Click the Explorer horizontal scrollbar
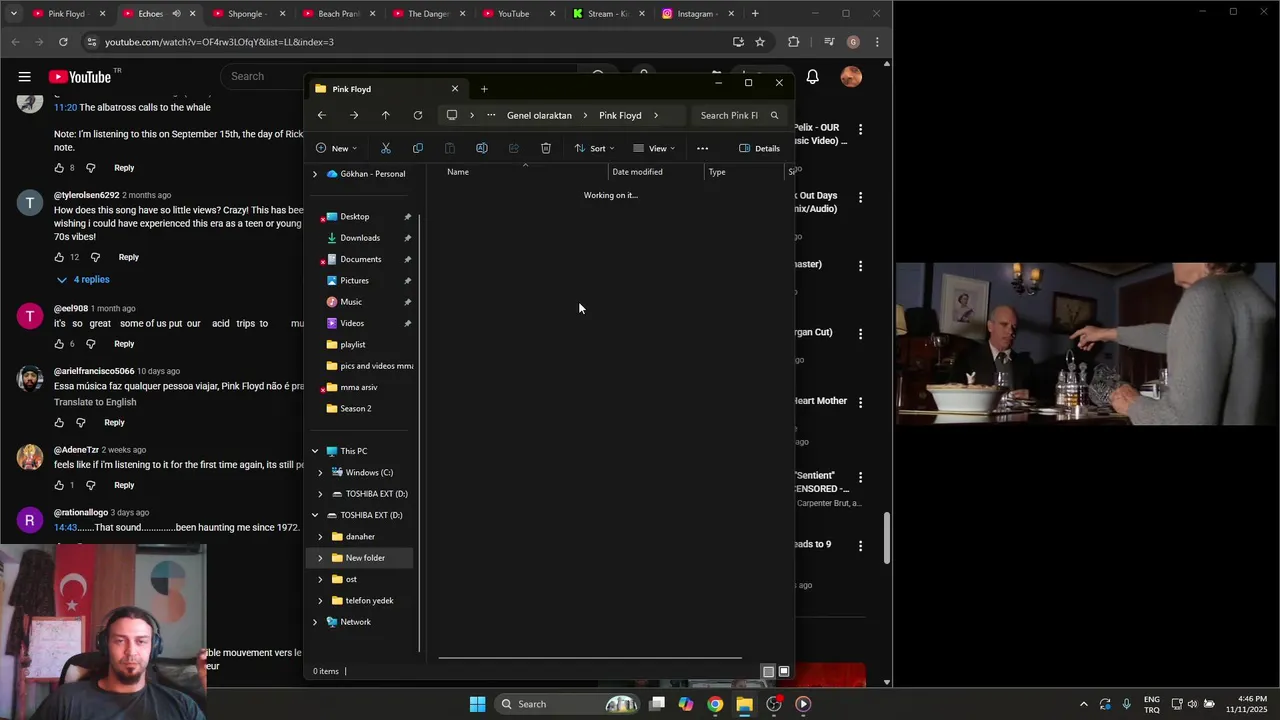The height and width of the screenshot is (720, 1280). click(x=590, y=658)
